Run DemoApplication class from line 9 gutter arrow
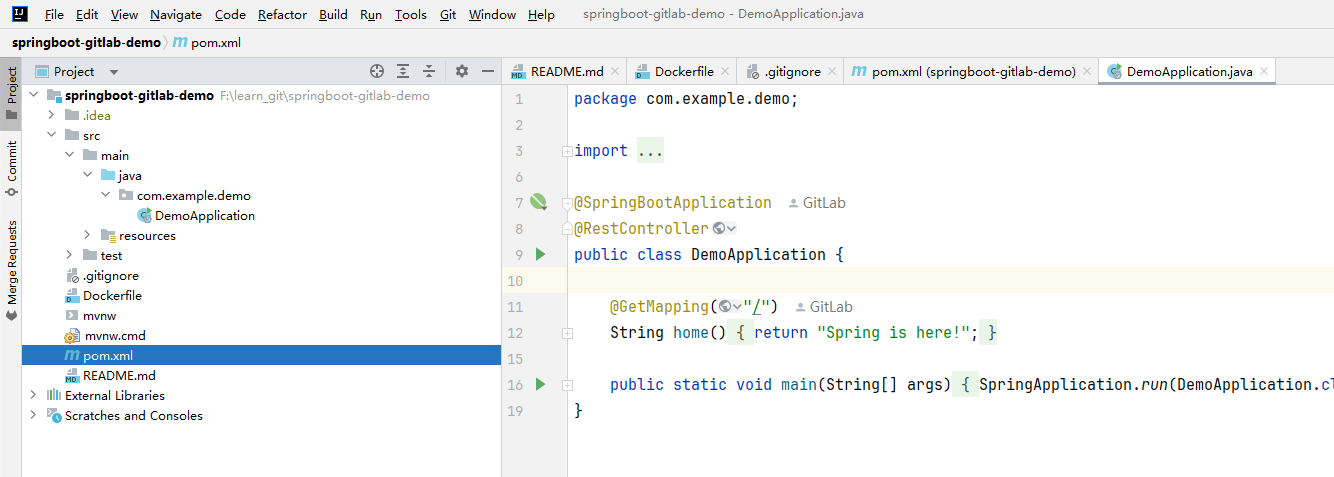The image size is (1334, 477). [x=540, y=254]
